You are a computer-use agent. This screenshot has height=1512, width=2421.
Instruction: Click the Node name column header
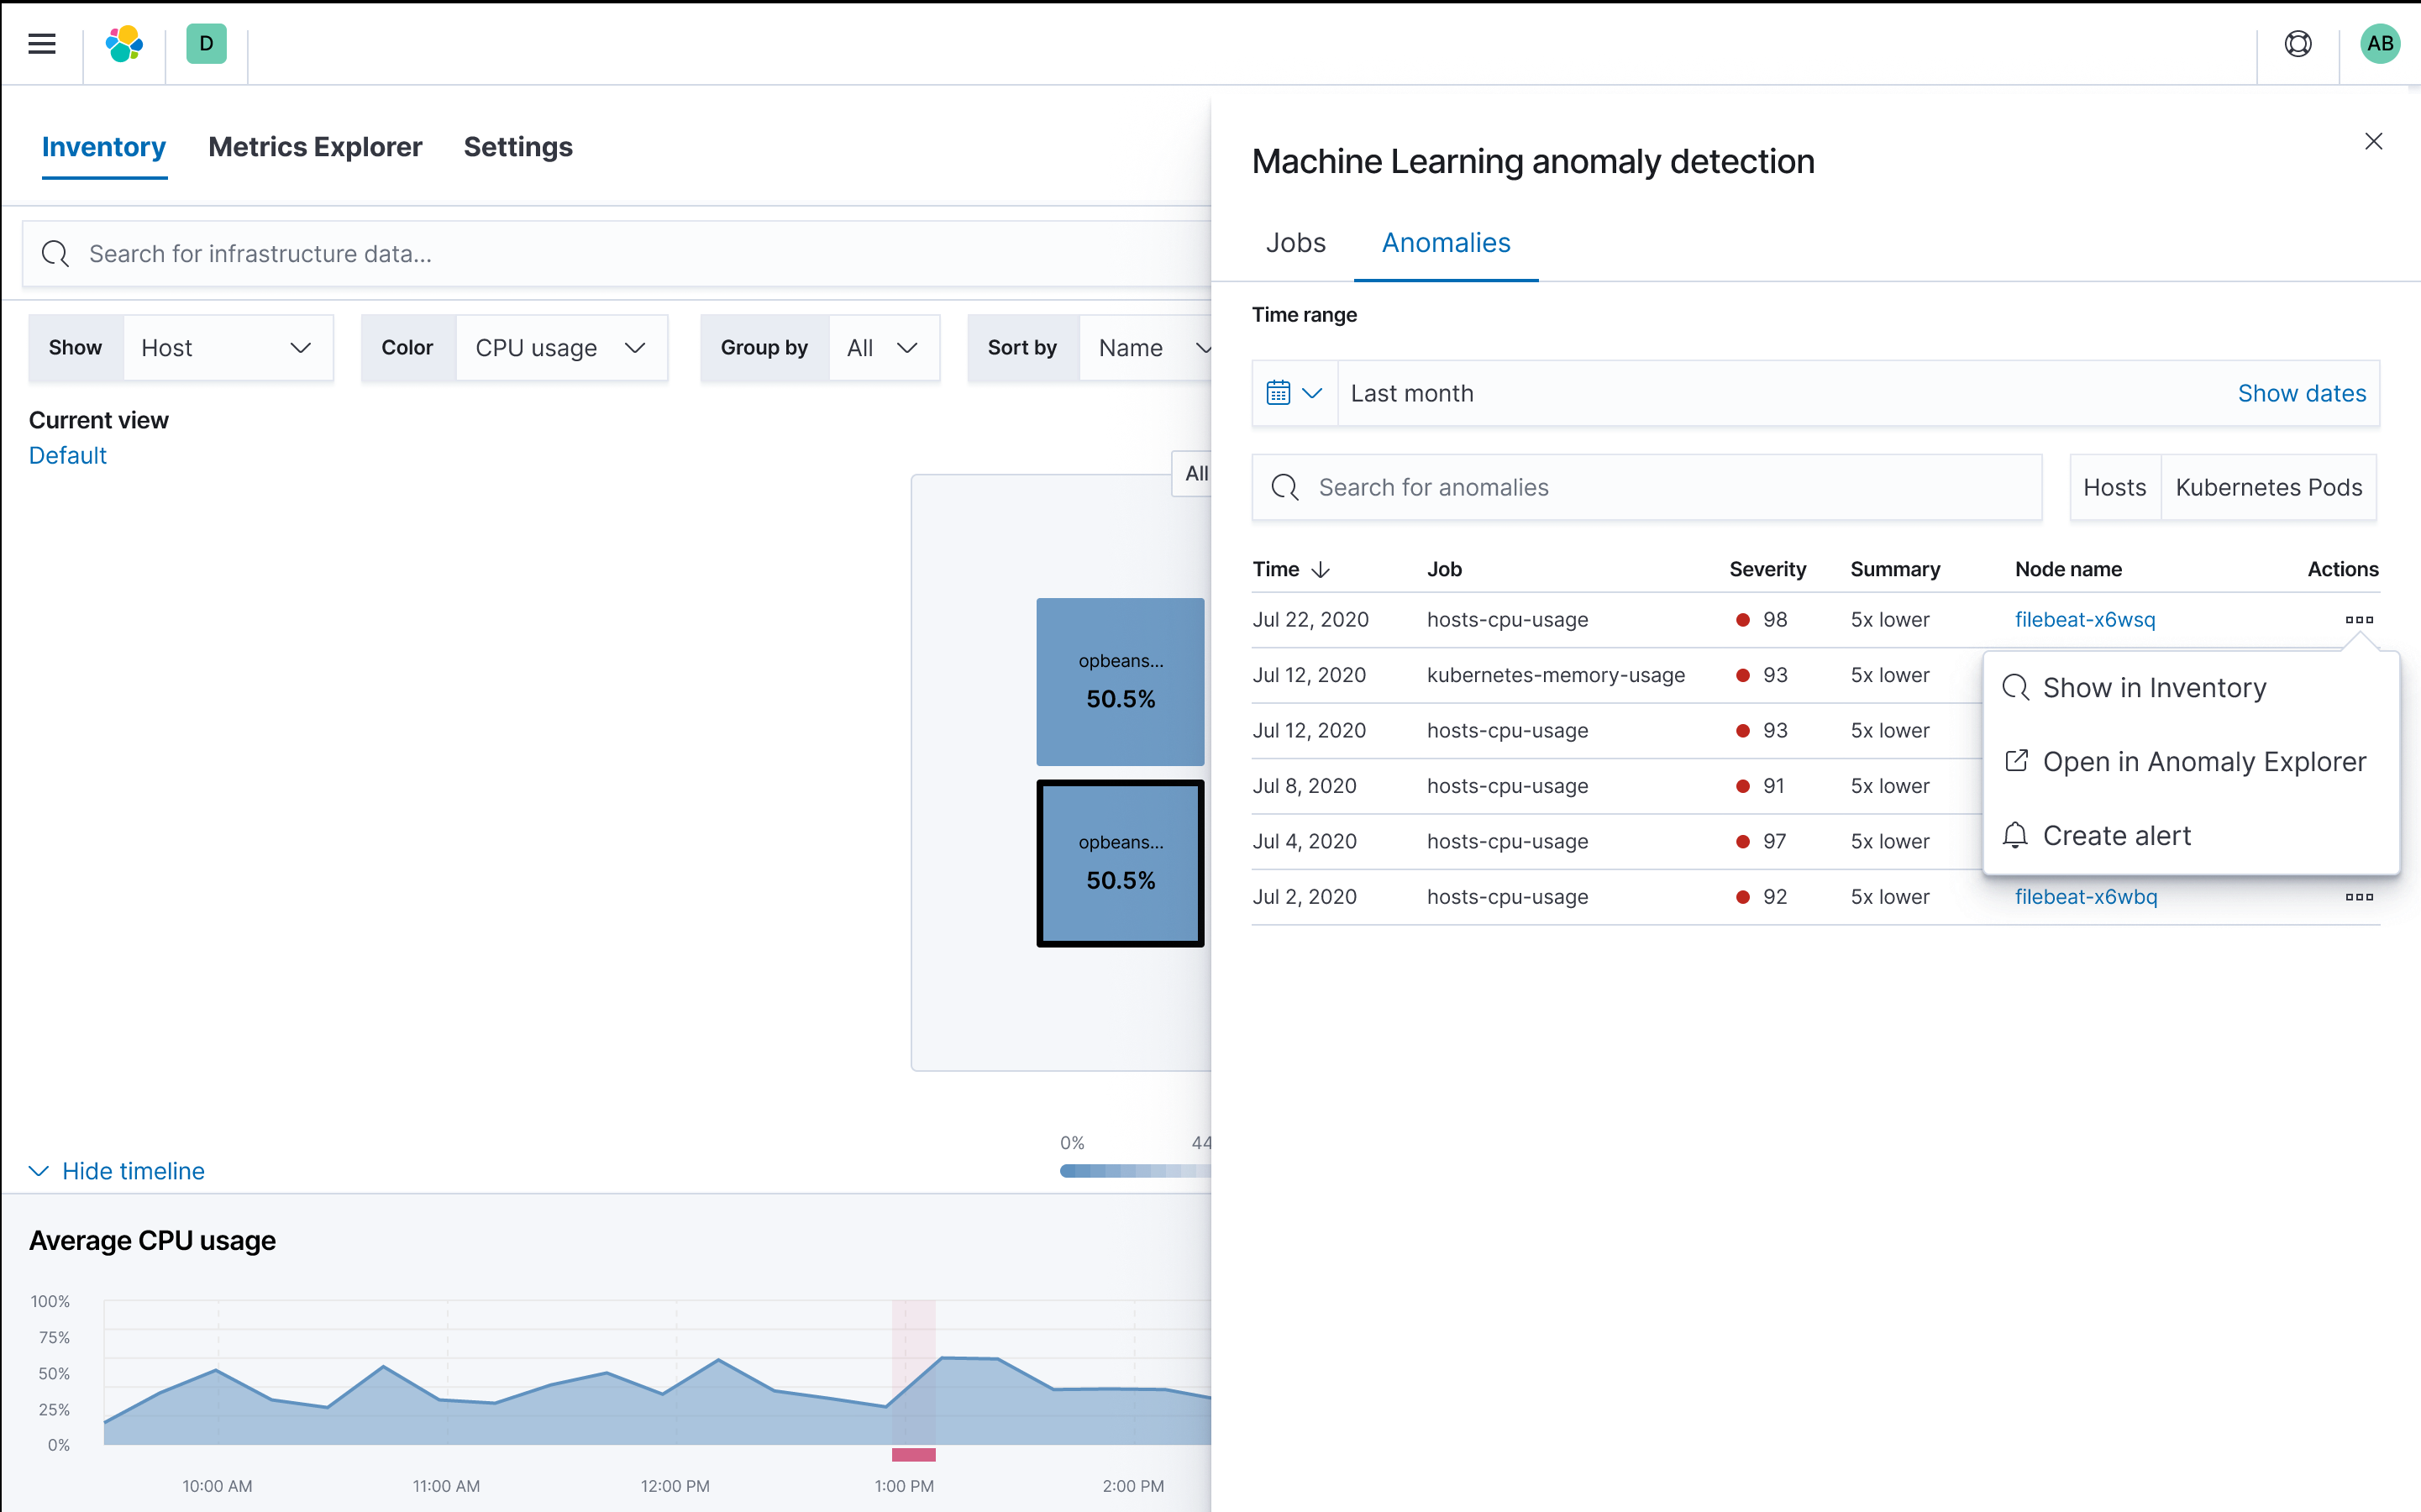tap(2068, 569)
